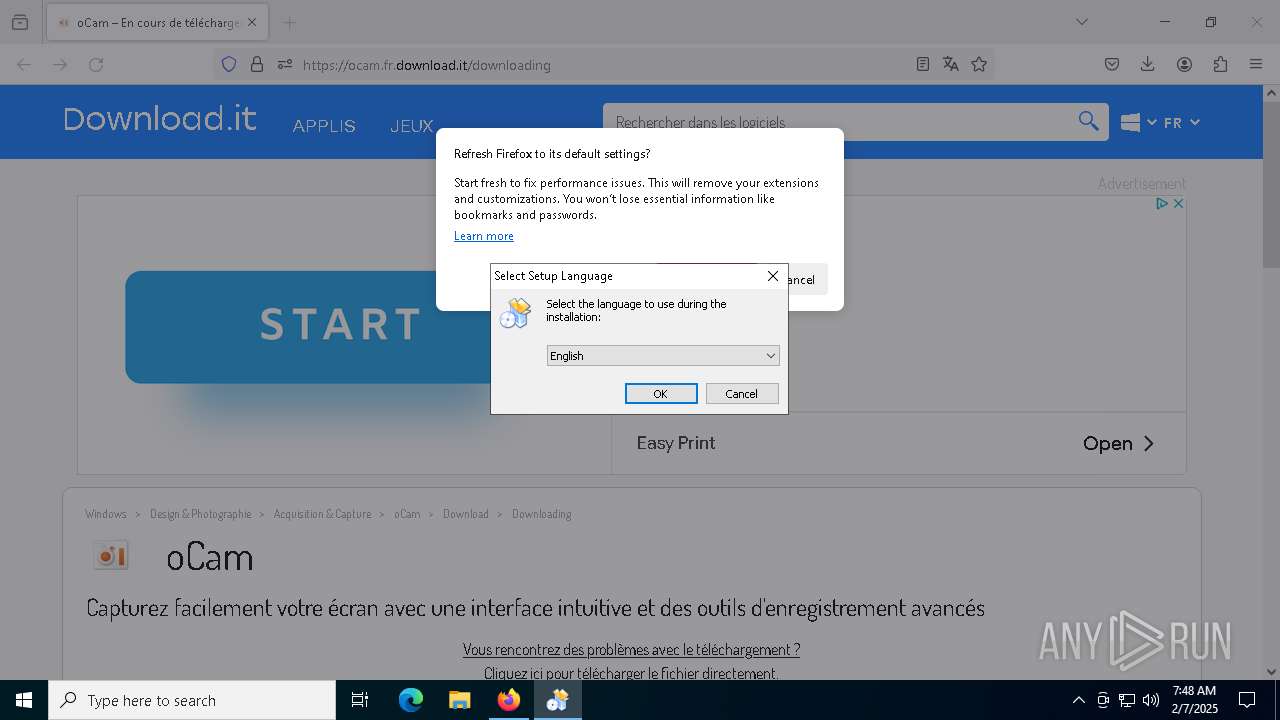
Task: Click Vous rencontrez des problèmes avec le téléchargement link
Action: [x=631, y=649]
